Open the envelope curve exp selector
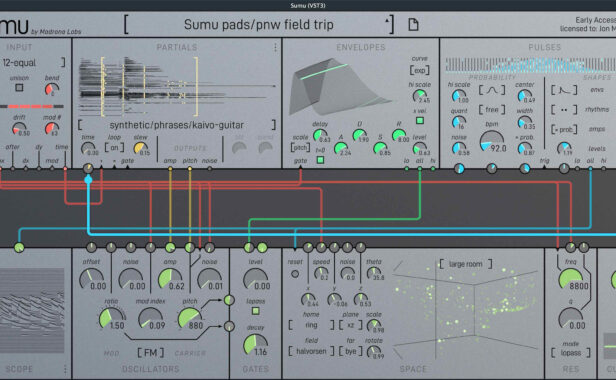The image size is (616, 380). coord(420,70)
